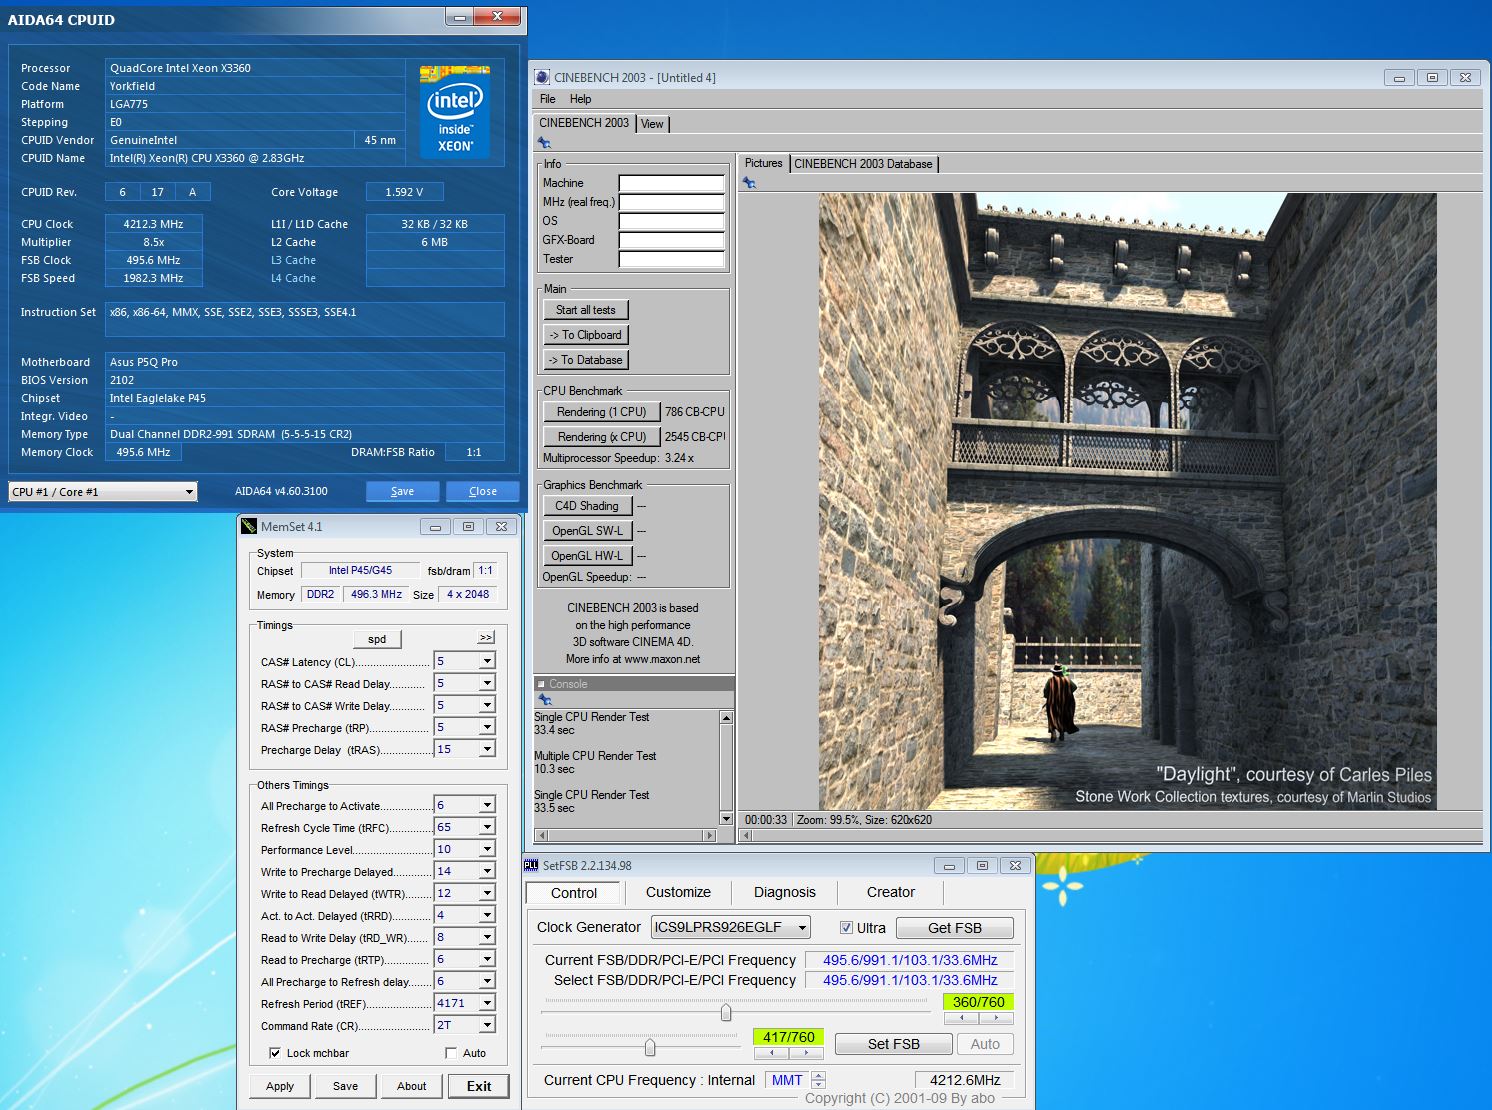Click the spd button in MemSet

pos(377,639)
